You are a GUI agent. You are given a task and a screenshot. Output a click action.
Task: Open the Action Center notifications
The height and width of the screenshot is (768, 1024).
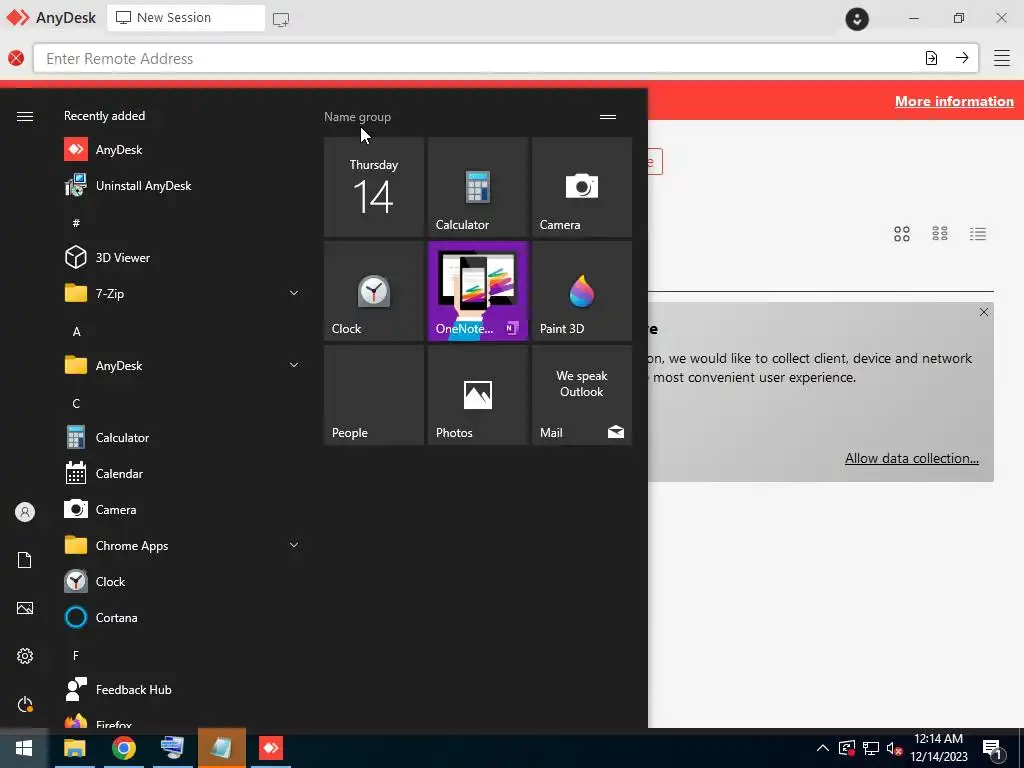pyautogui.click(x=993, y=749)
